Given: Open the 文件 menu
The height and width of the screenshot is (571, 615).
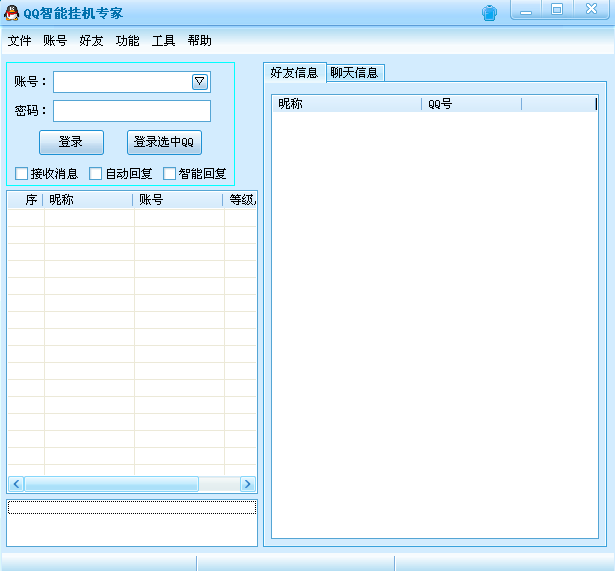Looking at the screenshot, I should click(19, 40).
